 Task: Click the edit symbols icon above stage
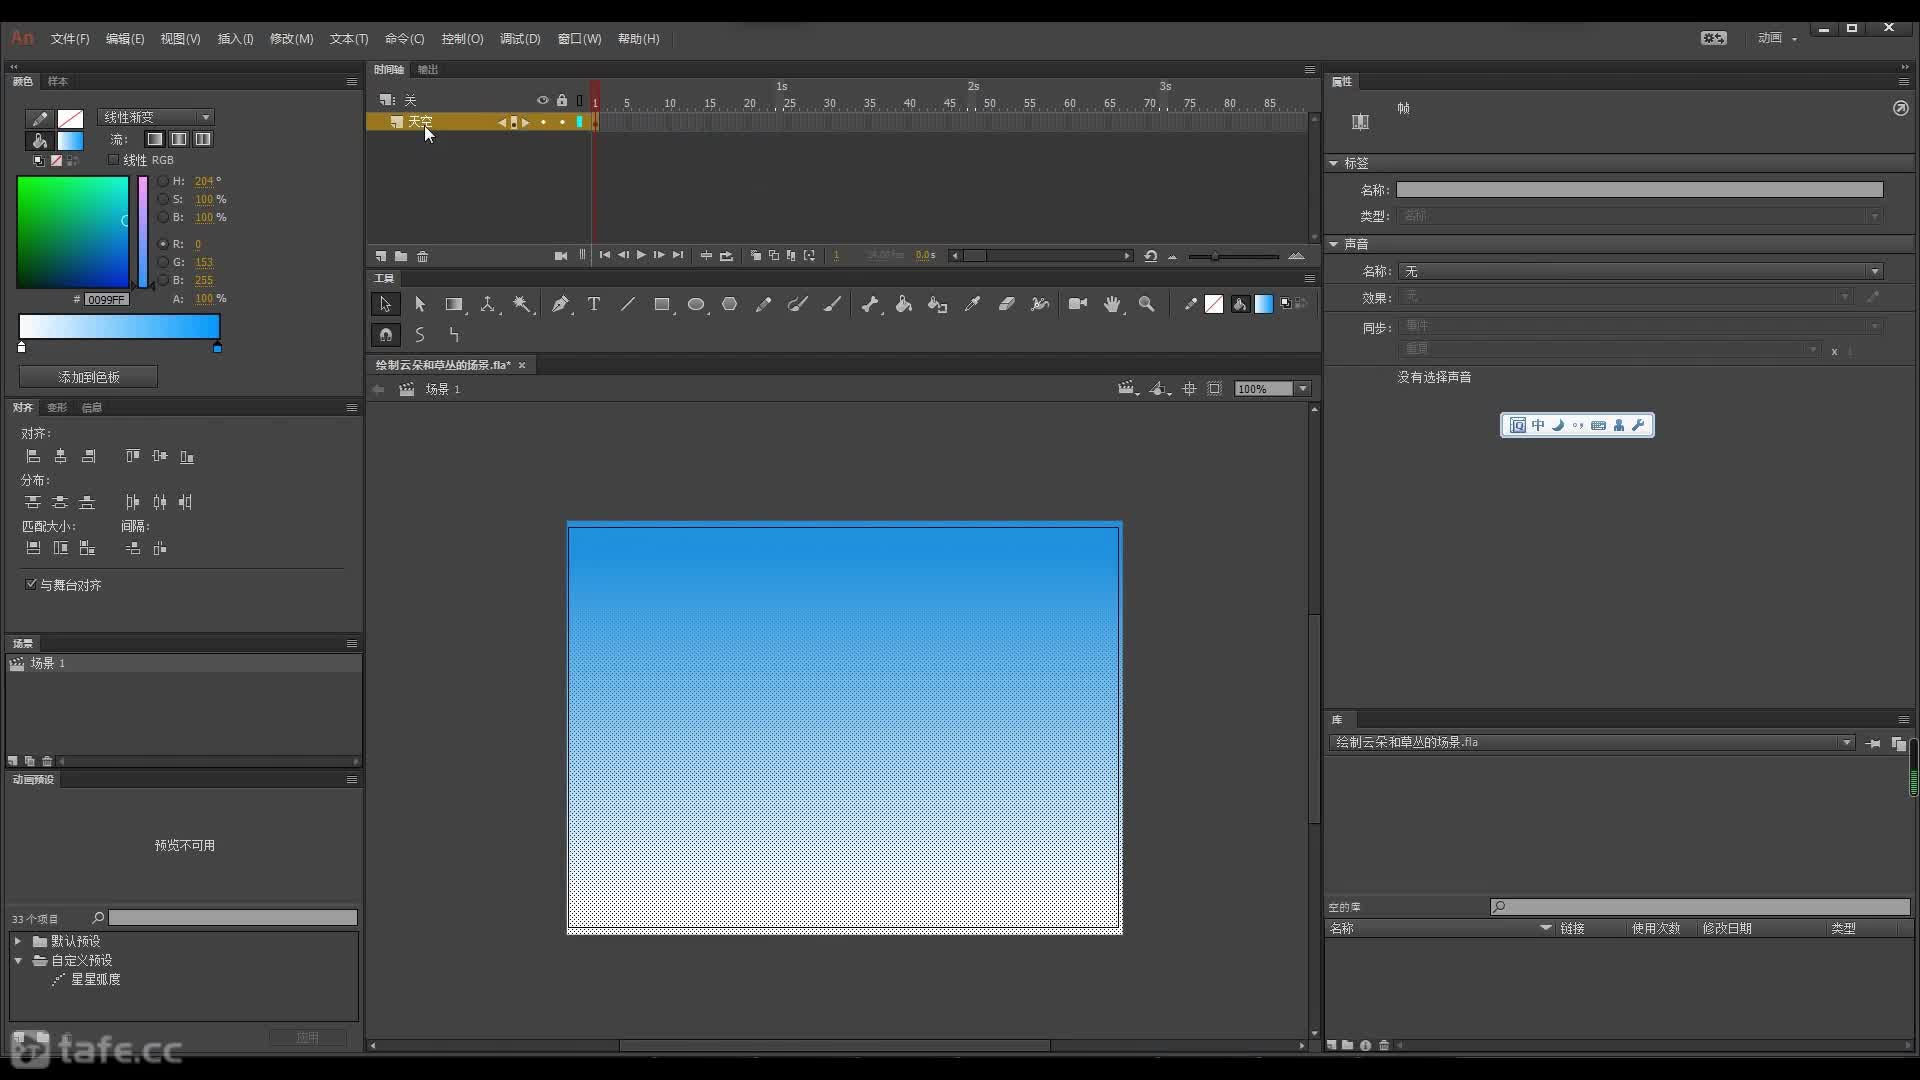tap(1159, 389)
